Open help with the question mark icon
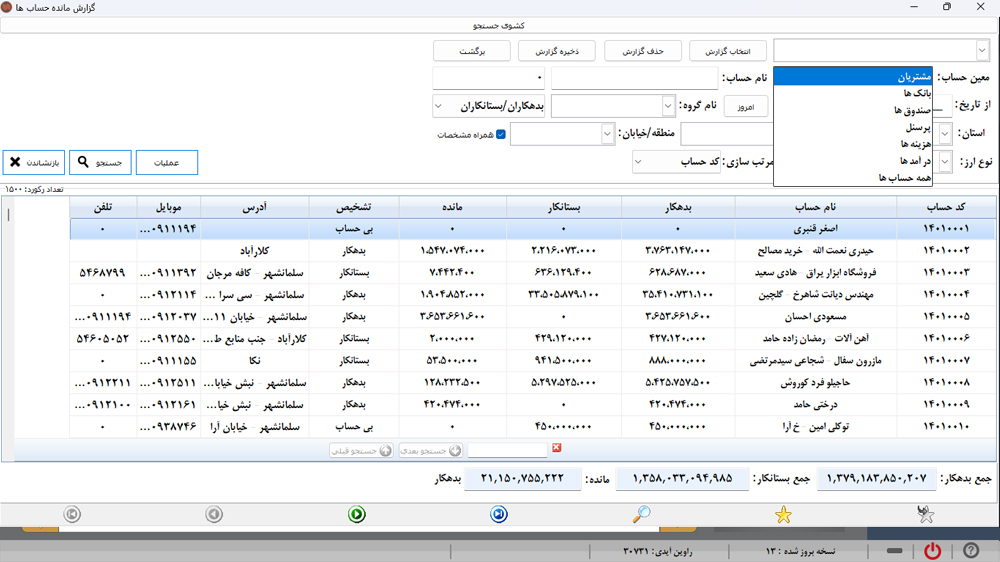Viewport: 1000px width, 562px height. click(970, 551)
